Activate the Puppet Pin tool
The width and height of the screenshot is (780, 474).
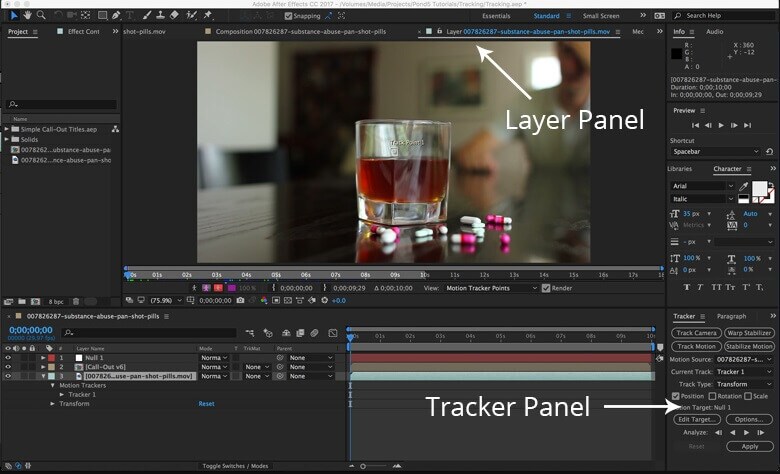tap(207, 15)
